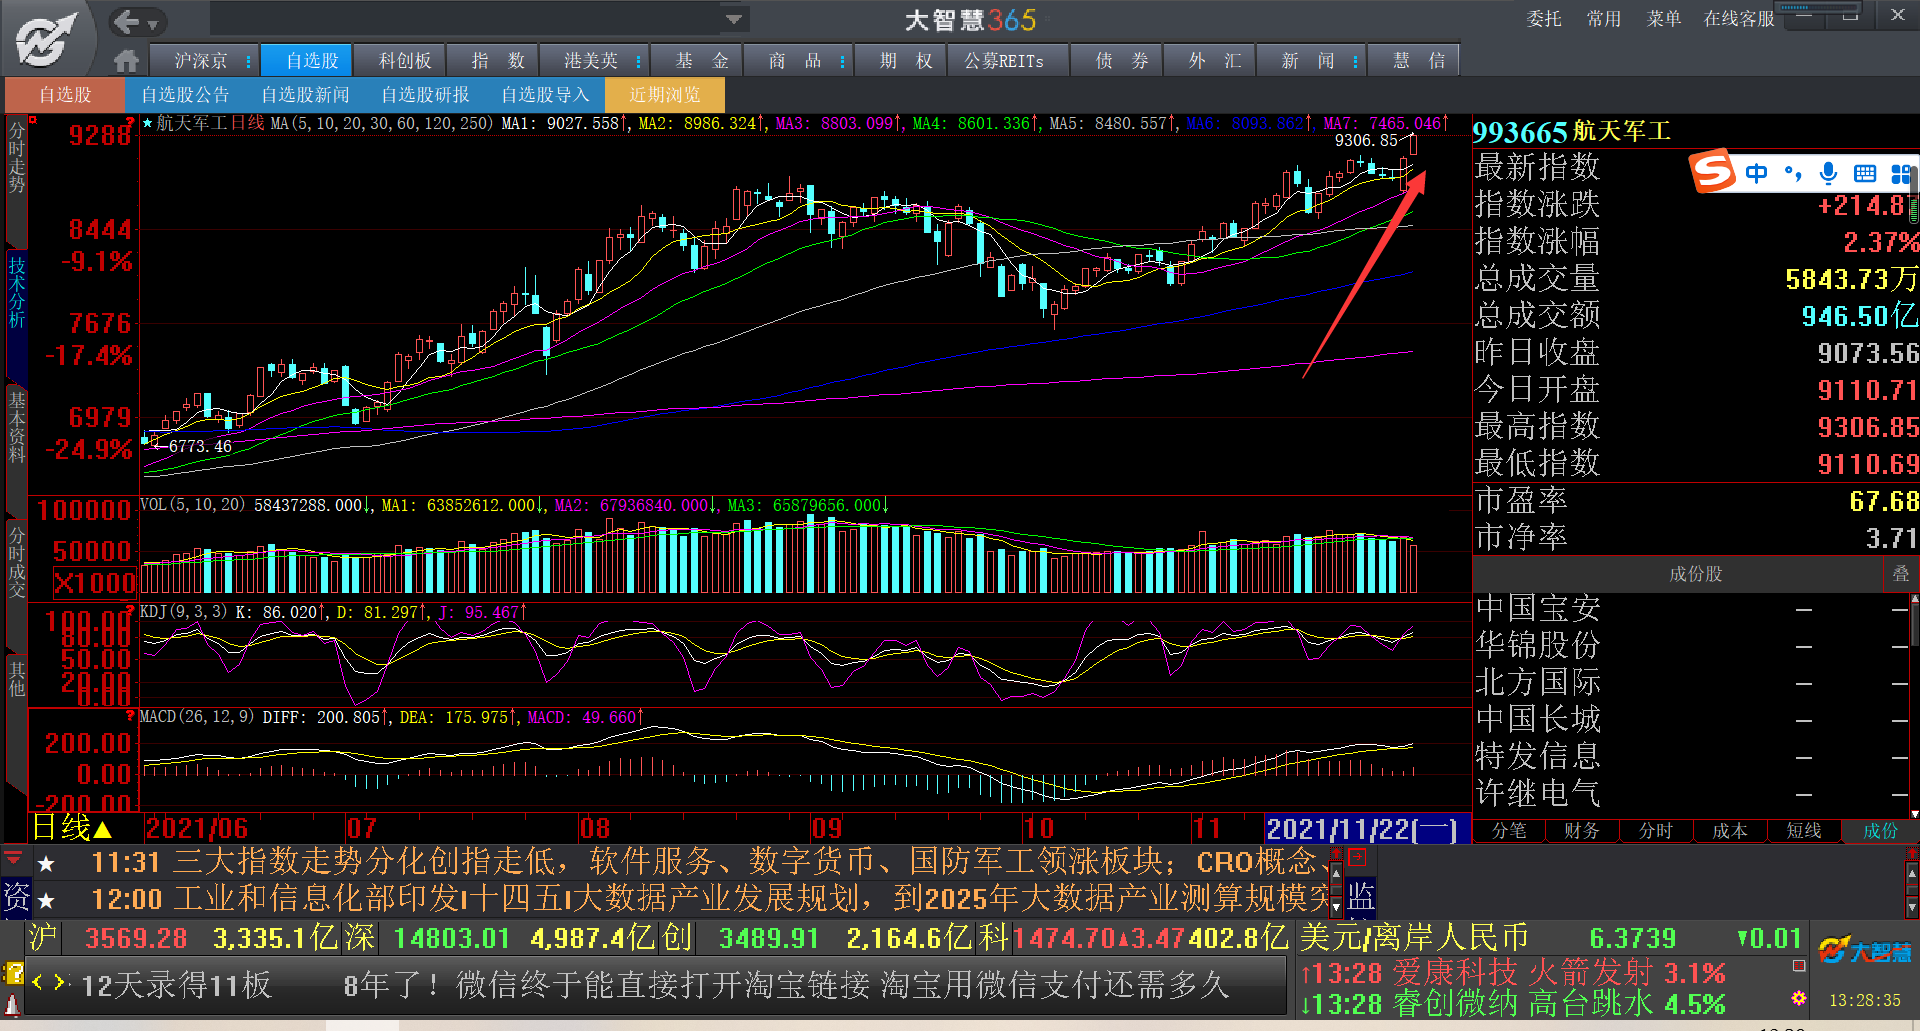Click the star beside the 11:31 news line
1920x1031 pixels.
[46, 863]
